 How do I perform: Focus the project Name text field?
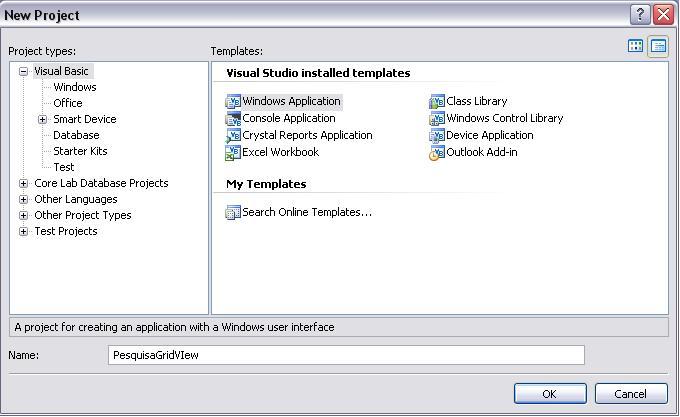[346, 355]
